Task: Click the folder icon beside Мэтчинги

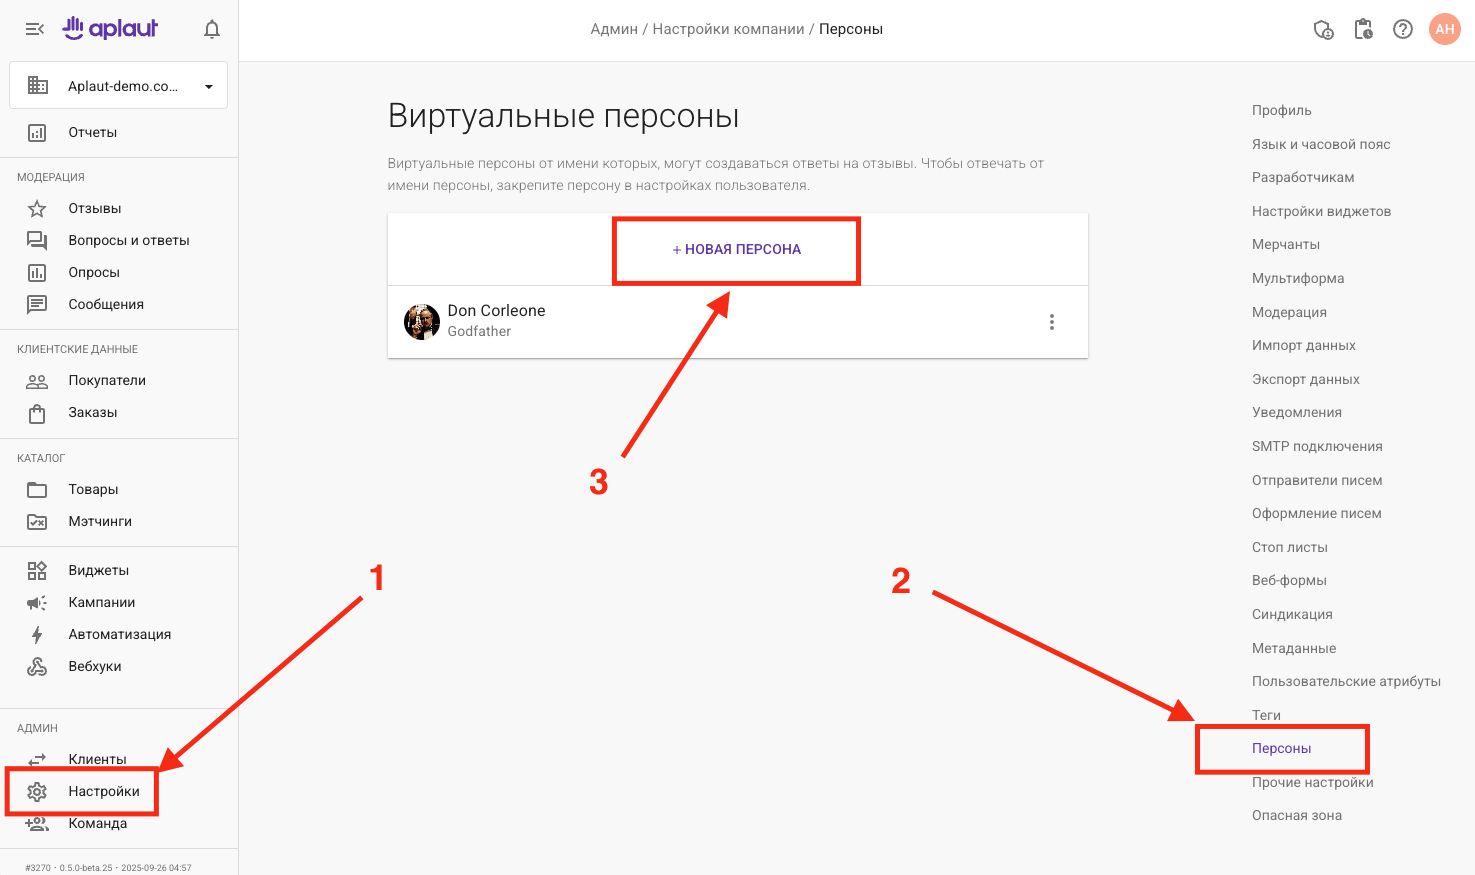Action: click(37, 521)
